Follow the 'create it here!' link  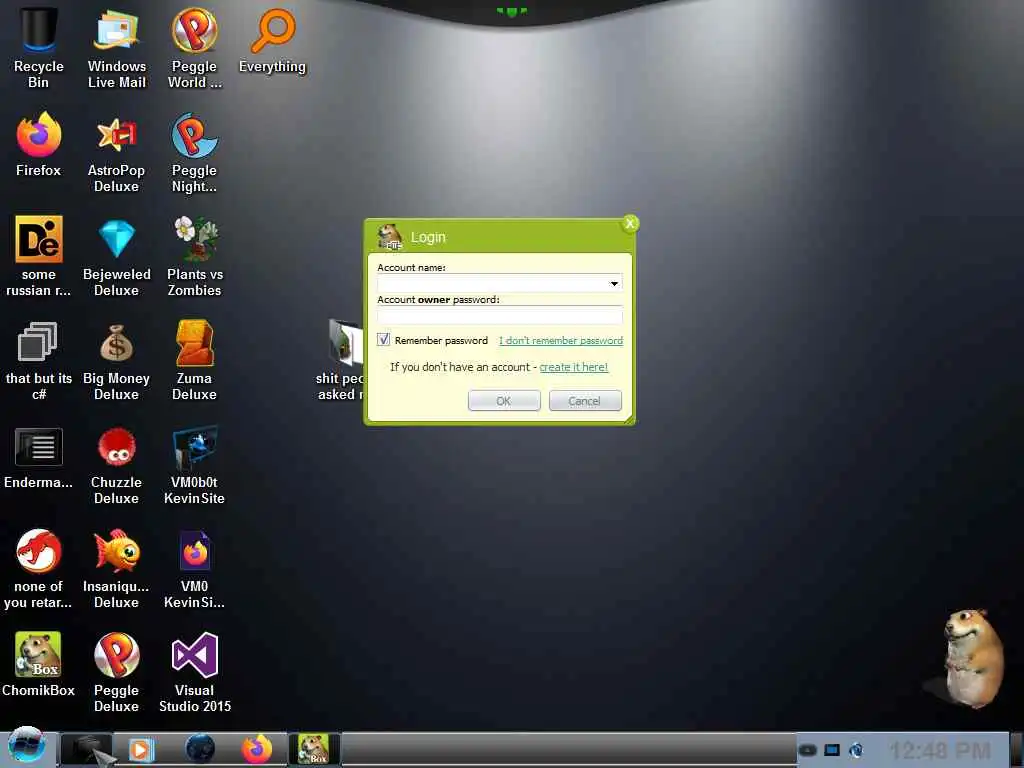click(x=573, y=367)
